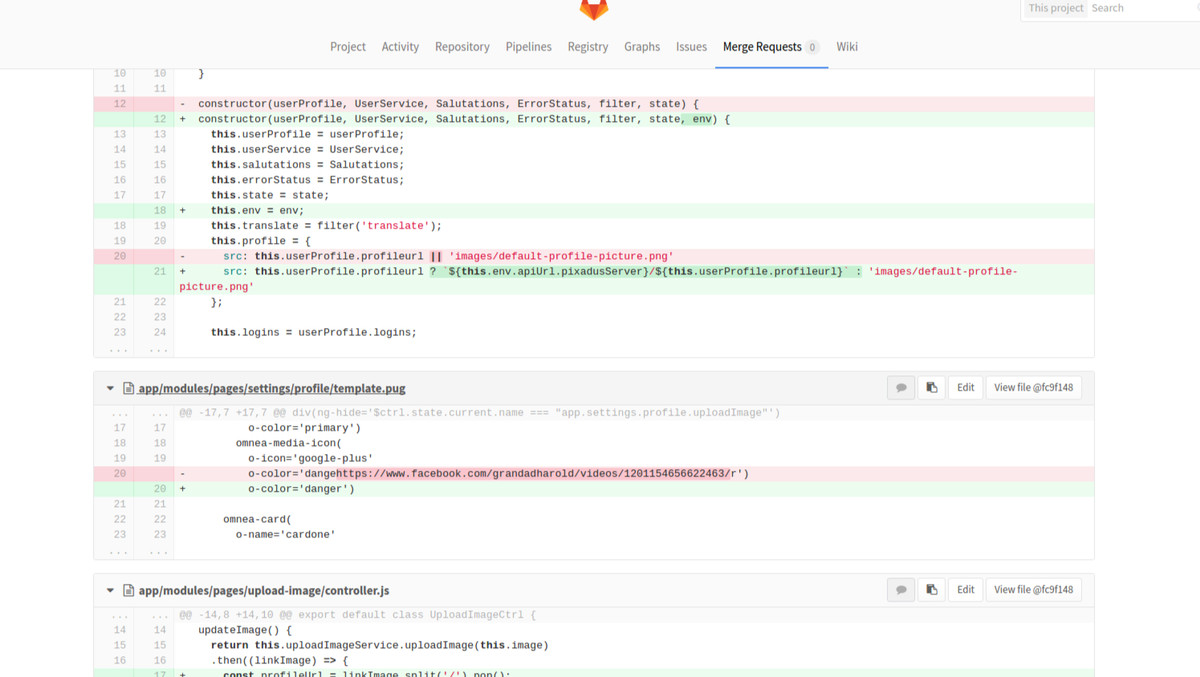This screenshot has width=1200, height=677.
Task: Open the Repository tab
Action: (x=462, y=47)
